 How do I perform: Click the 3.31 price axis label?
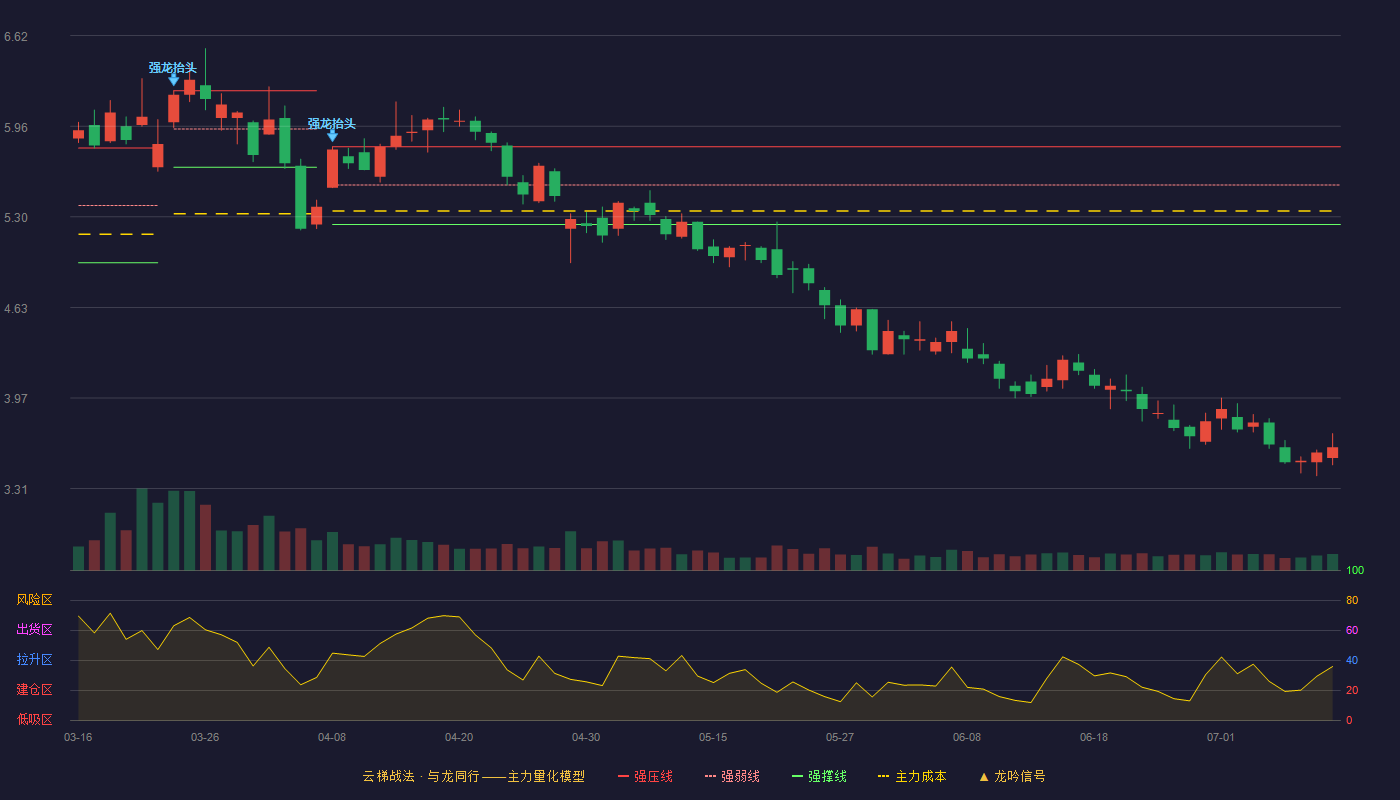pos(16,490)
